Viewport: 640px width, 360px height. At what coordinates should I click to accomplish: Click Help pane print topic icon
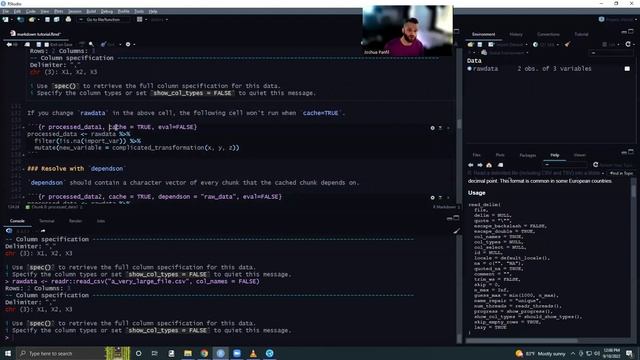(x=500, y=165)
